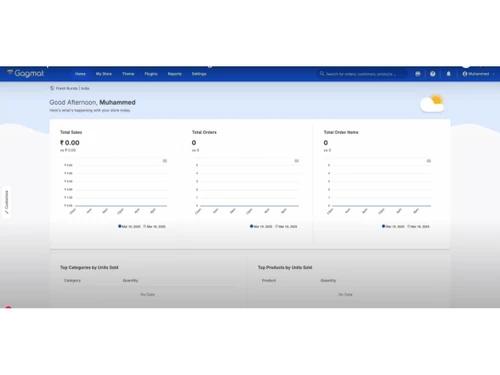Open the Reports menu
The image size is (500, 375).
tap(175, 74)
